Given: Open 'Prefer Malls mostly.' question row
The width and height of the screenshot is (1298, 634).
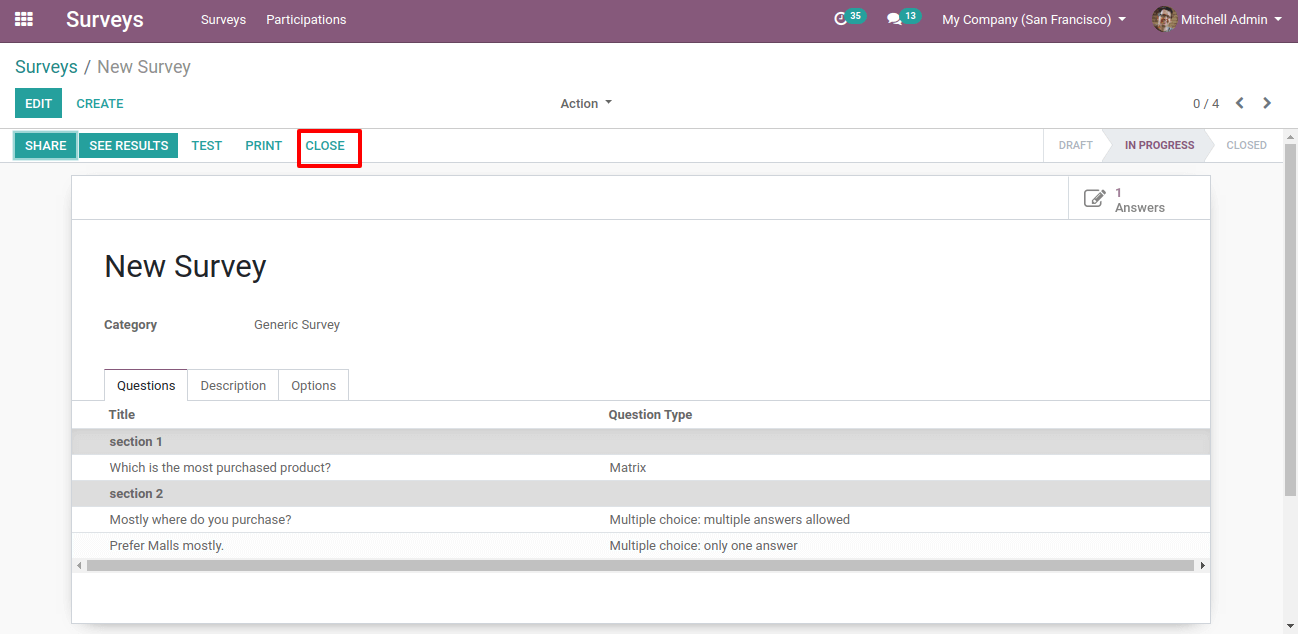Looking at the screenshot, I should pyautogui.click(x=641, y=546).
